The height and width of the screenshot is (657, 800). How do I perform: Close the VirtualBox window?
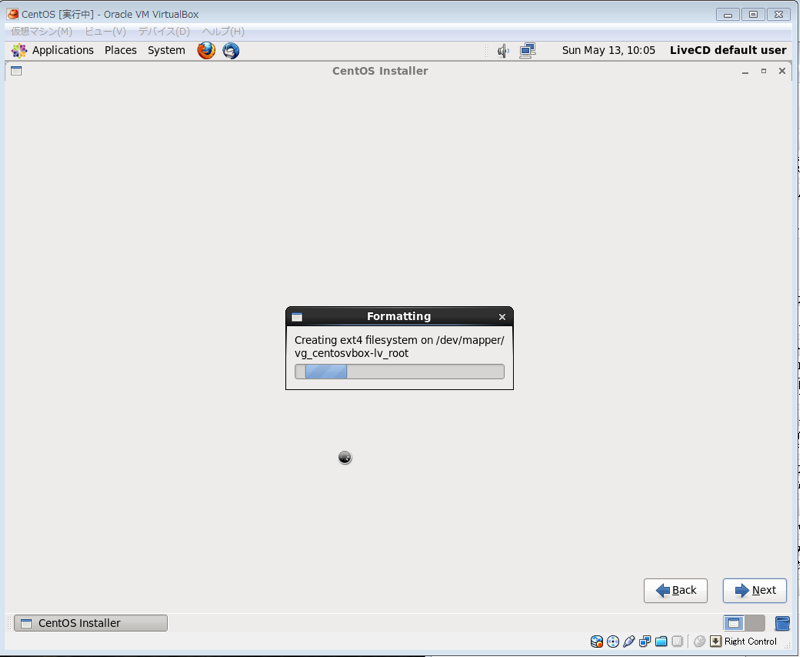779,15
